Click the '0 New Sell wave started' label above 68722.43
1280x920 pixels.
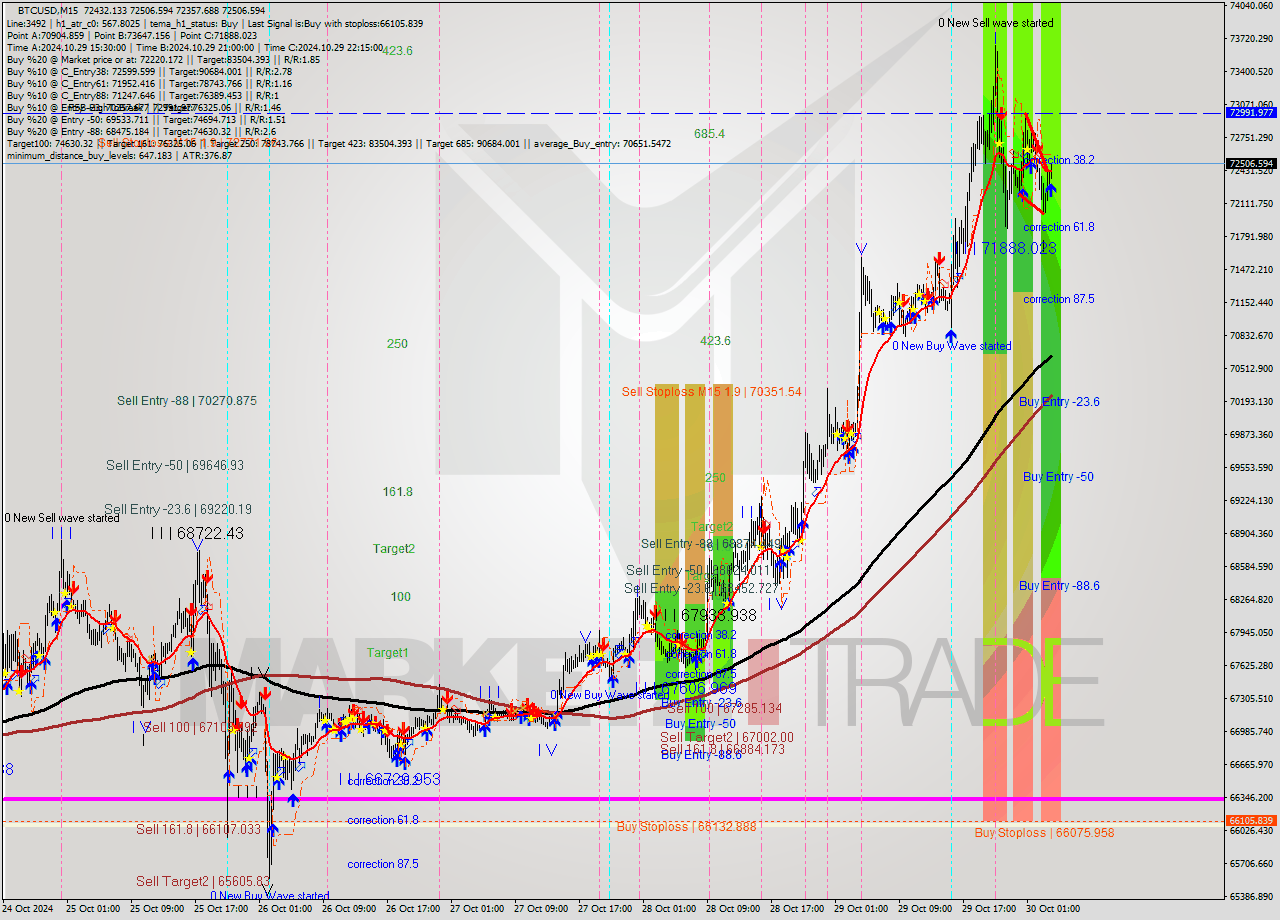62,518
